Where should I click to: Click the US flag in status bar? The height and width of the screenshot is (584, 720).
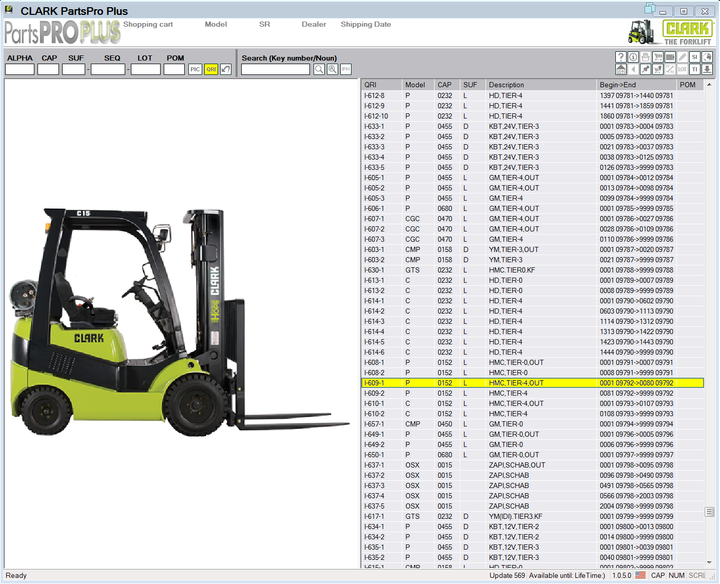click(x=641, y=575)
